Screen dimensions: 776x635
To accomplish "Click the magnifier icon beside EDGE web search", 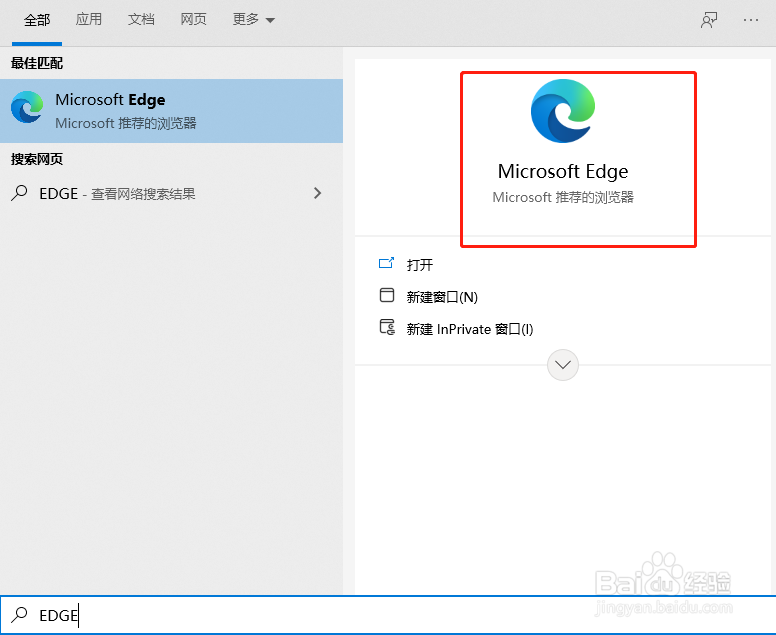I will [19, 193].
